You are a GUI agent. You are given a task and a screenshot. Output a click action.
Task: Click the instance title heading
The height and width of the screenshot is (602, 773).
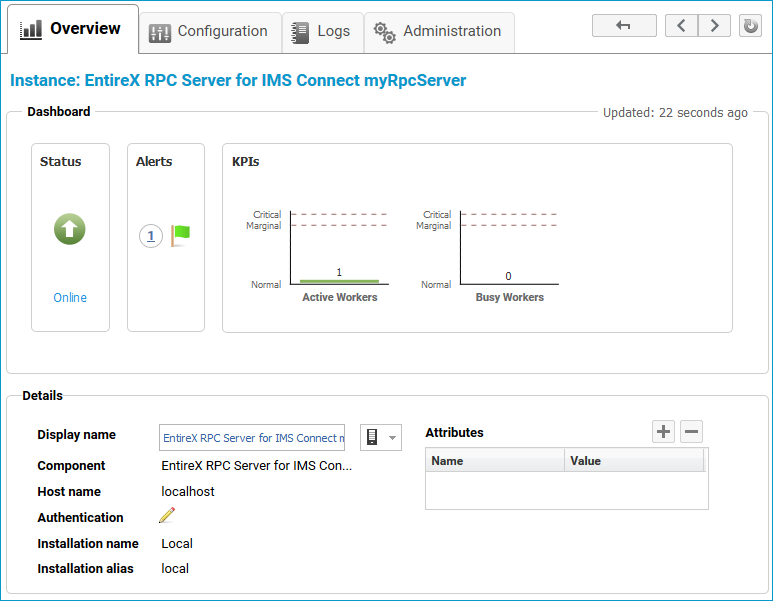pos(238,80)
